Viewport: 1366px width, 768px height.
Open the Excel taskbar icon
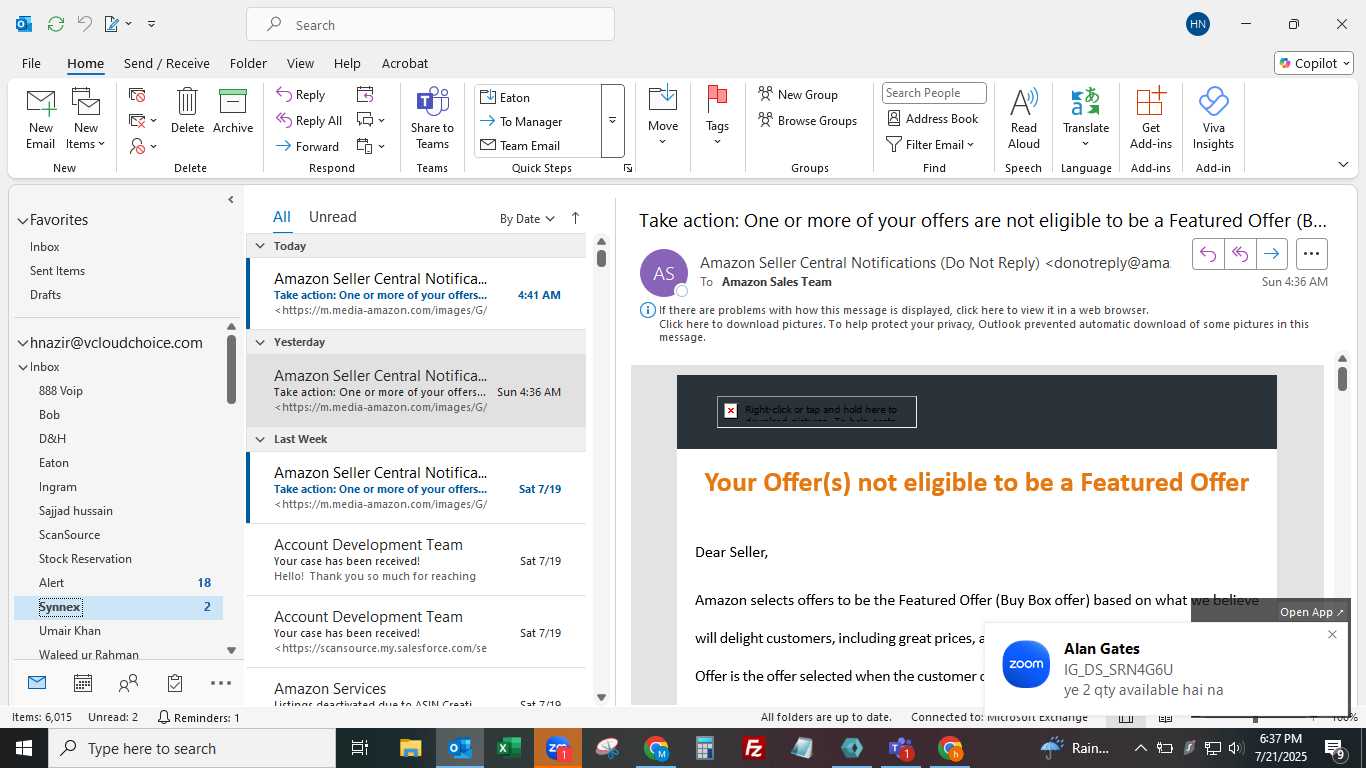[509, 748]
